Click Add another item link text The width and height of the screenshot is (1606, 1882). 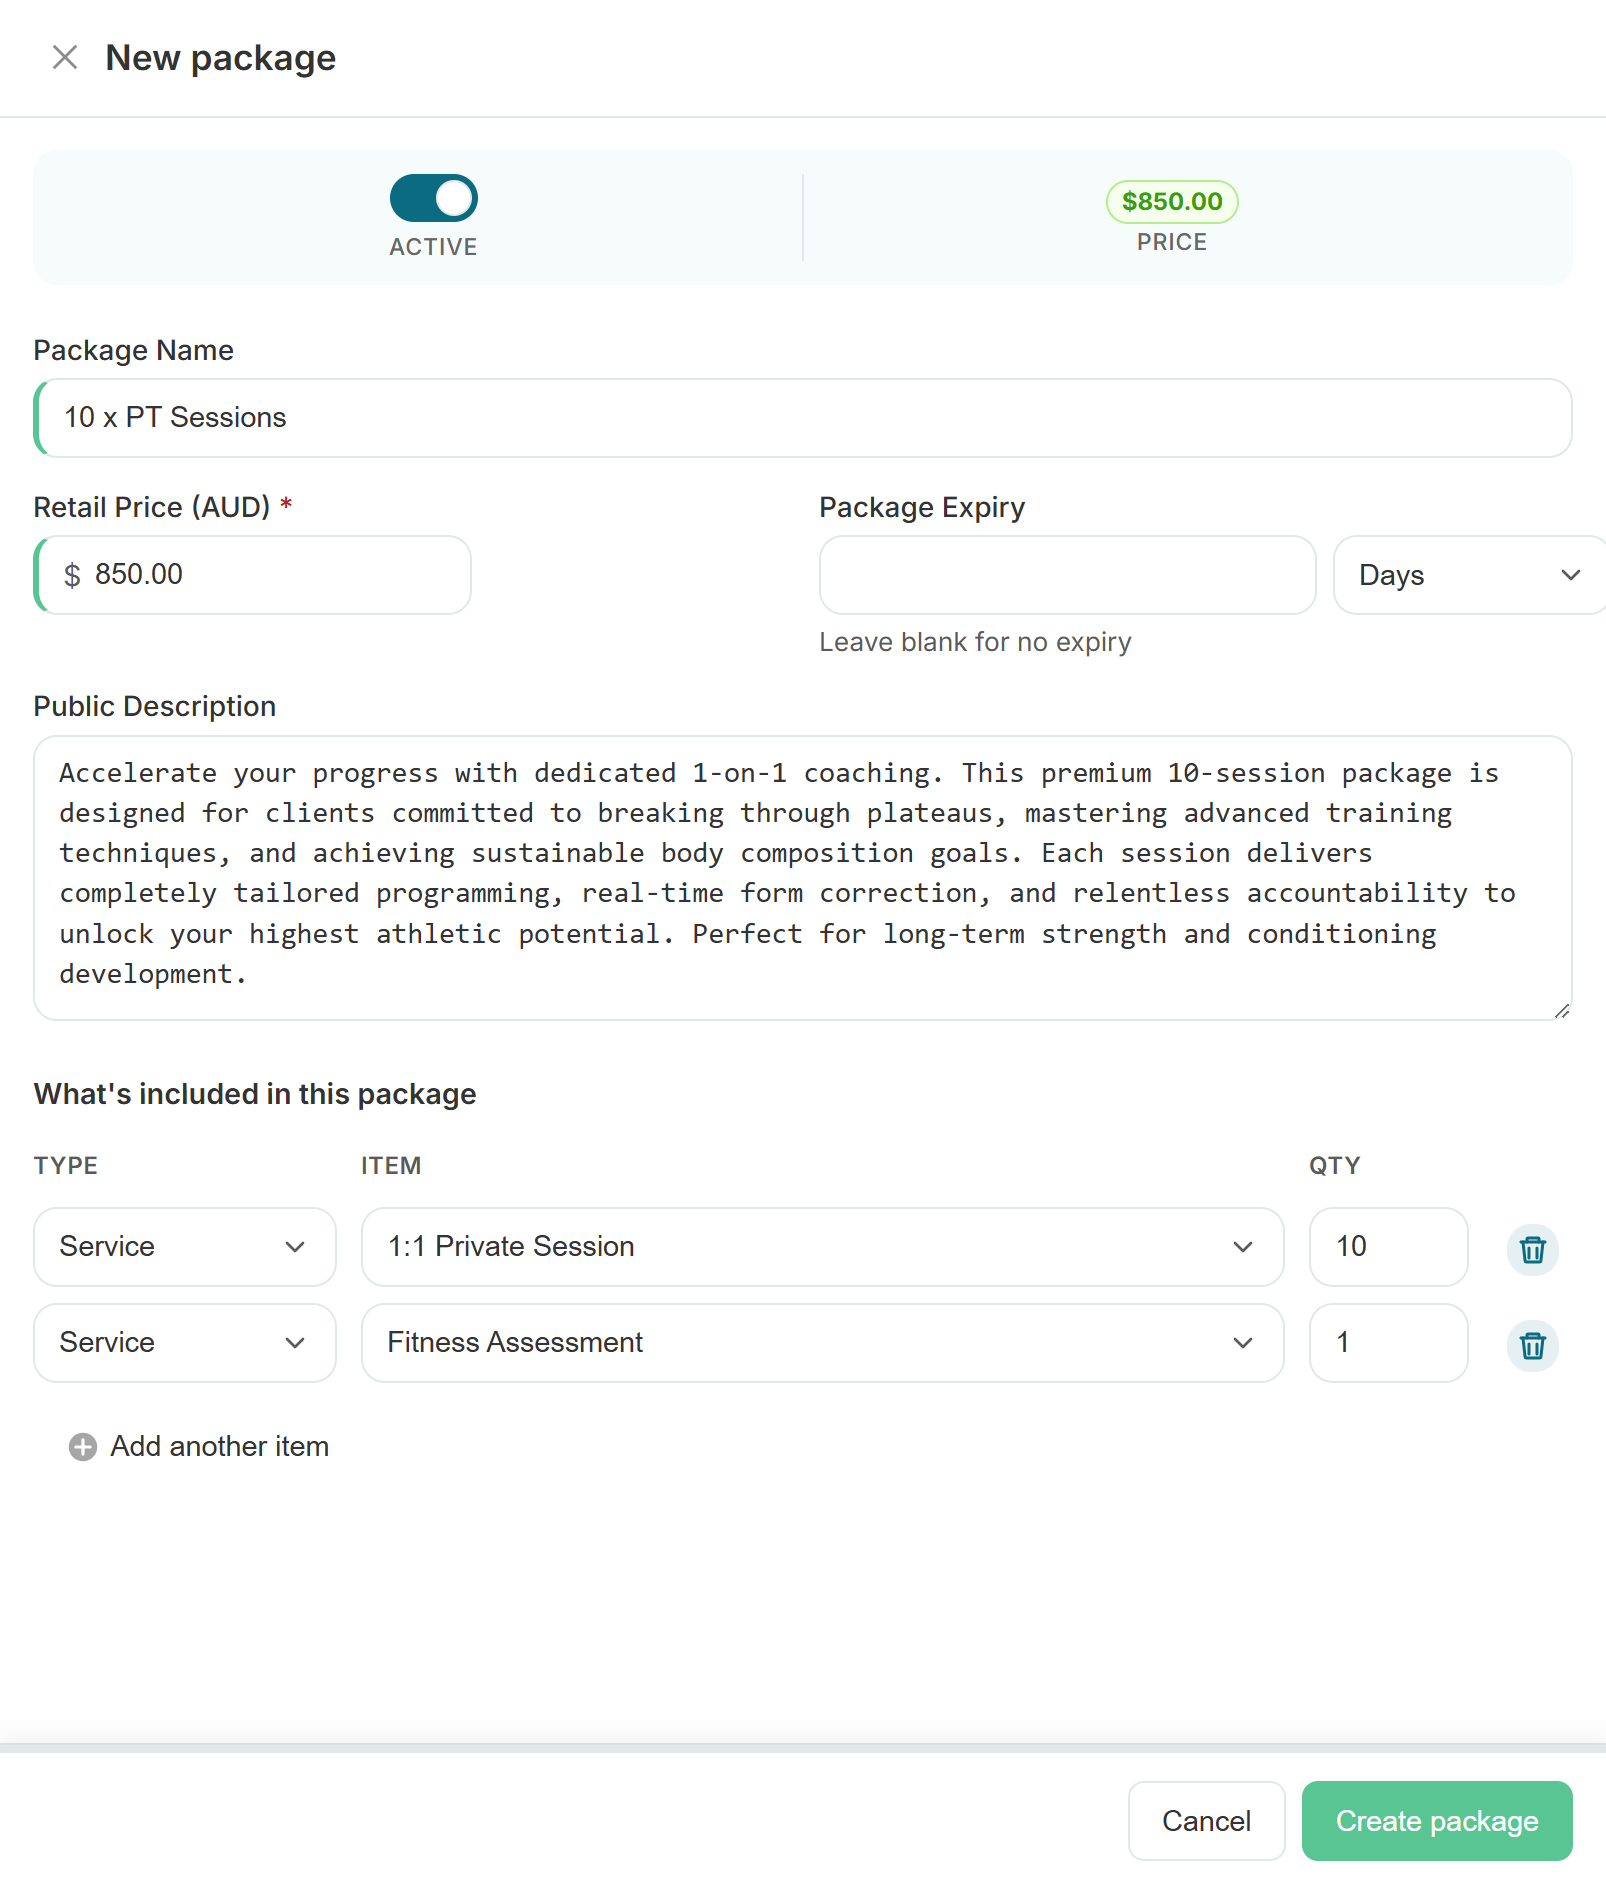point(219,1447)
